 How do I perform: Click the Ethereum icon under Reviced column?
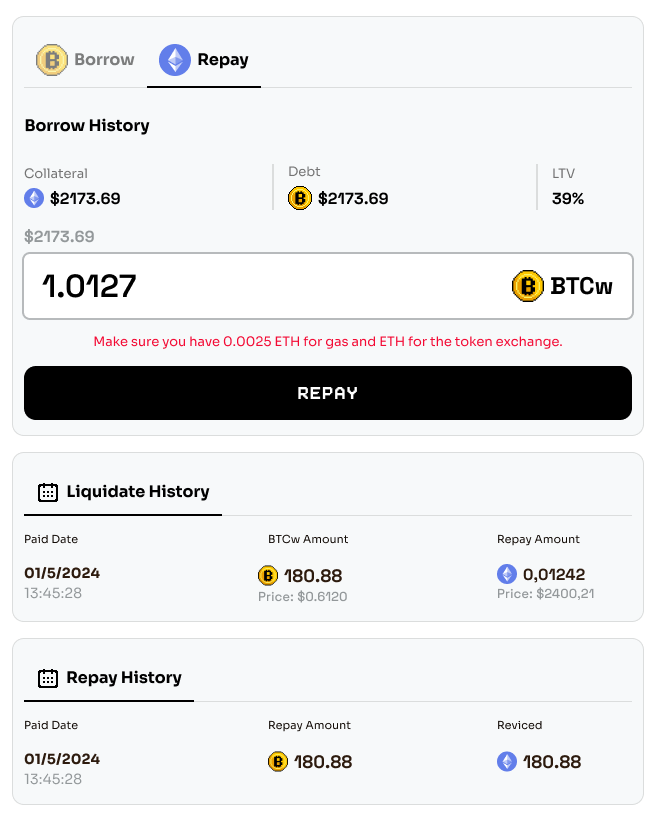(508, 762)
